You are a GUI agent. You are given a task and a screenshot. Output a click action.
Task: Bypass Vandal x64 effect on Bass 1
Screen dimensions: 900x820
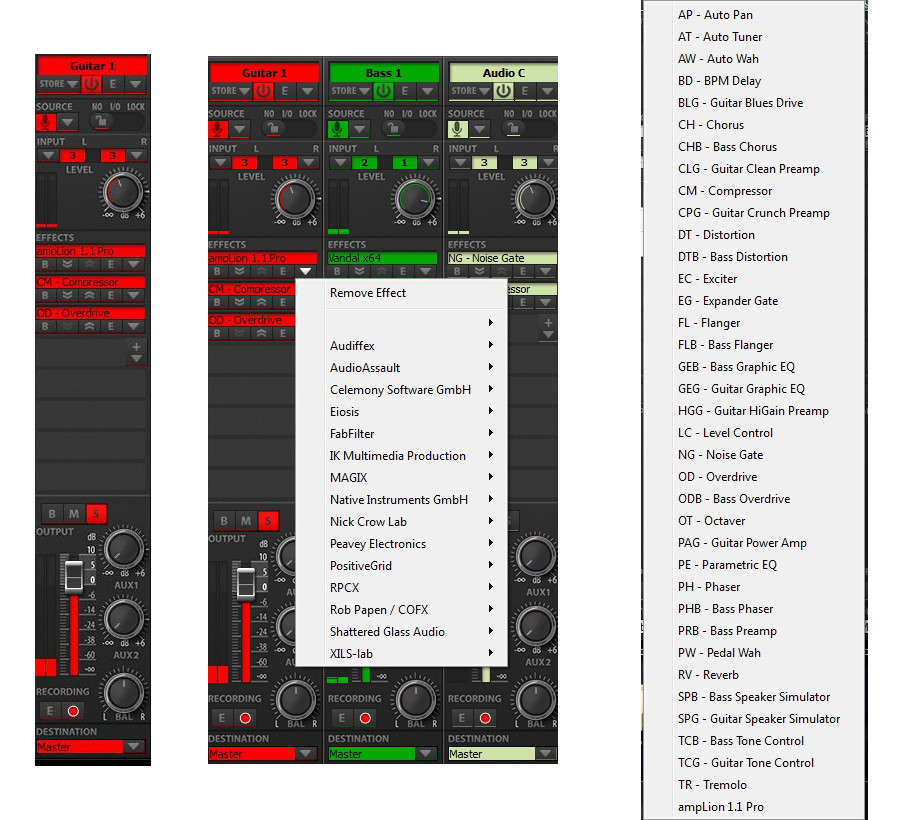click(x=338, y=271)
